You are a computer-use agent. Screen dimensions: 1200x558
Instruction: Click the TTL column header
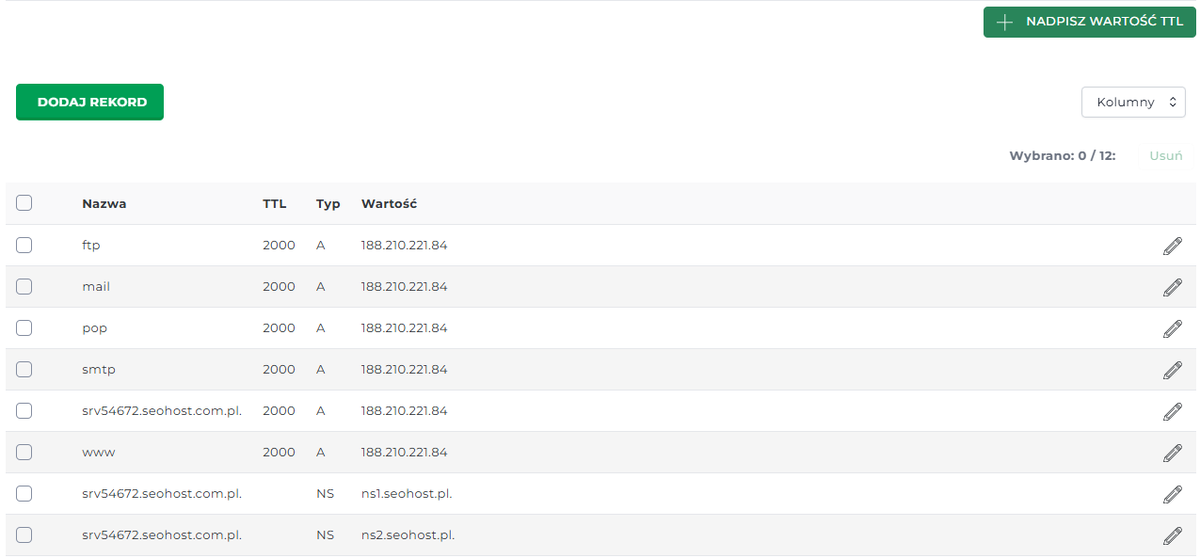tap(274, 204)
